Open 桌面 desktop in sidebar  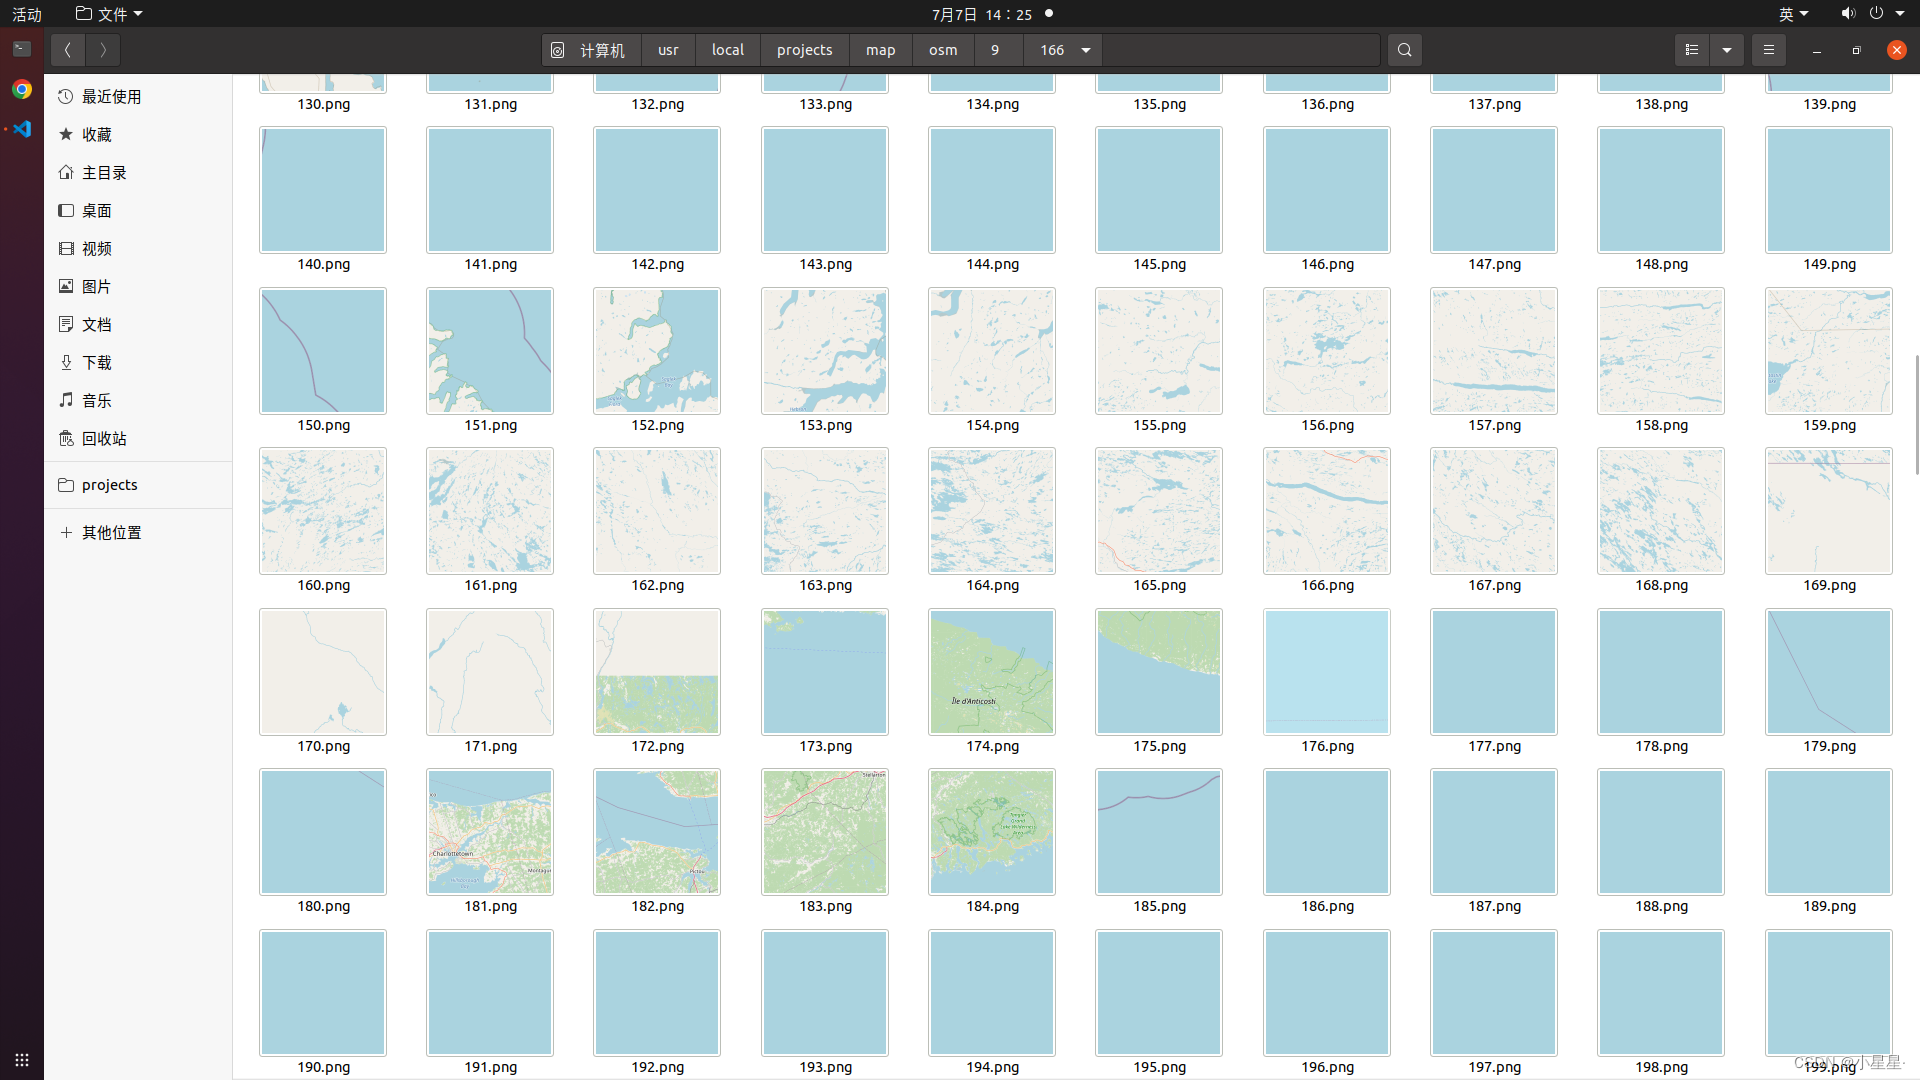click(x=138, y=211)
